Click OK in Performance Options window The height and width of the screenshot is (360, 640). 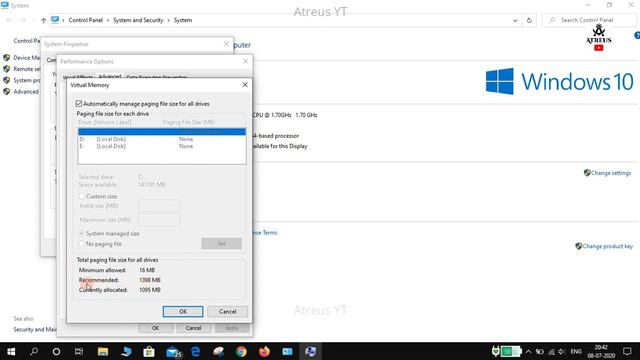[156, 328]
